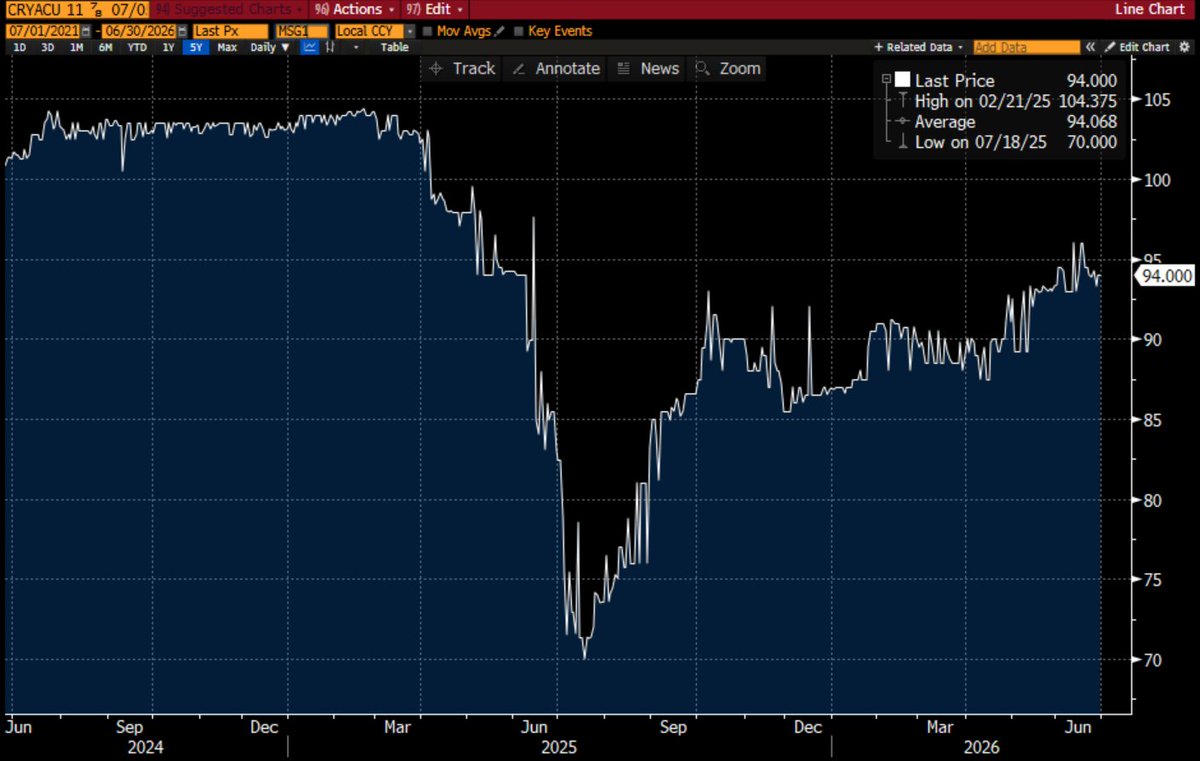Click the Average marker icon in legend
The image size is (1200, 761).
[x=903, y=121]
